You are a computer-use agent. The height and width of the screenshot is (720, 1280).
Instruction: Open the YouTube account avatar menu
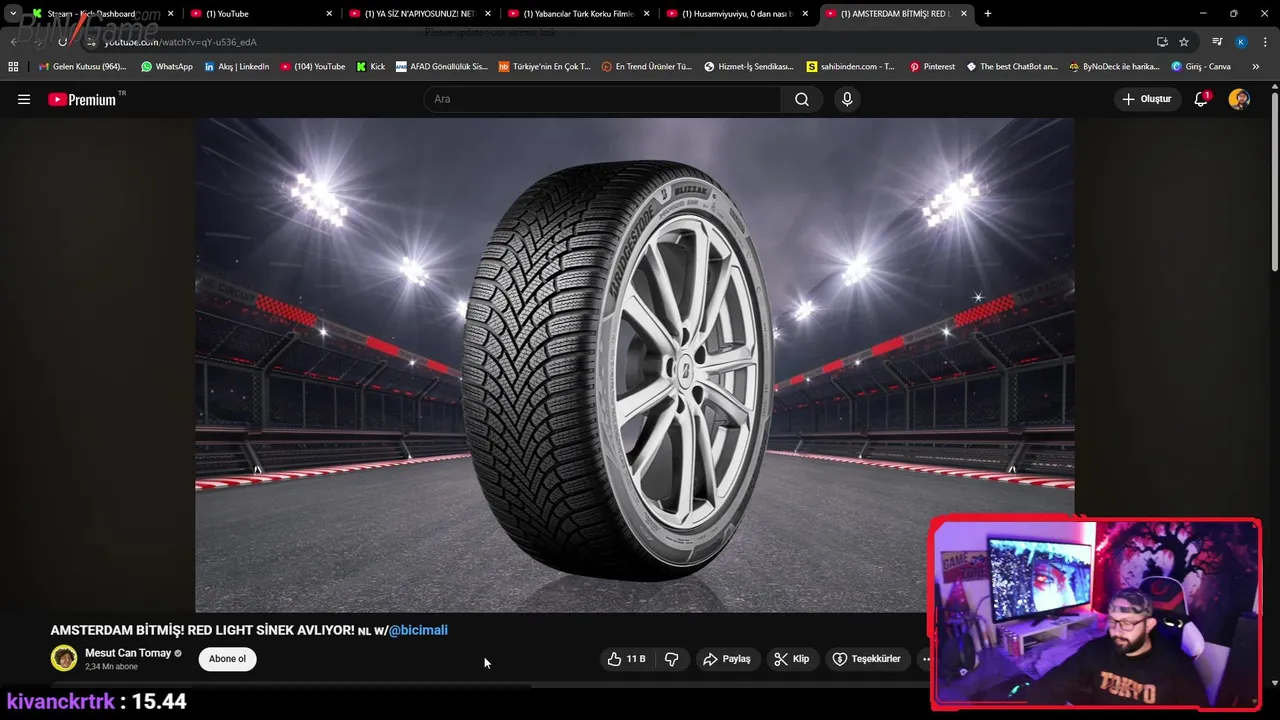pyautogui.click(x=1239, y=99)
